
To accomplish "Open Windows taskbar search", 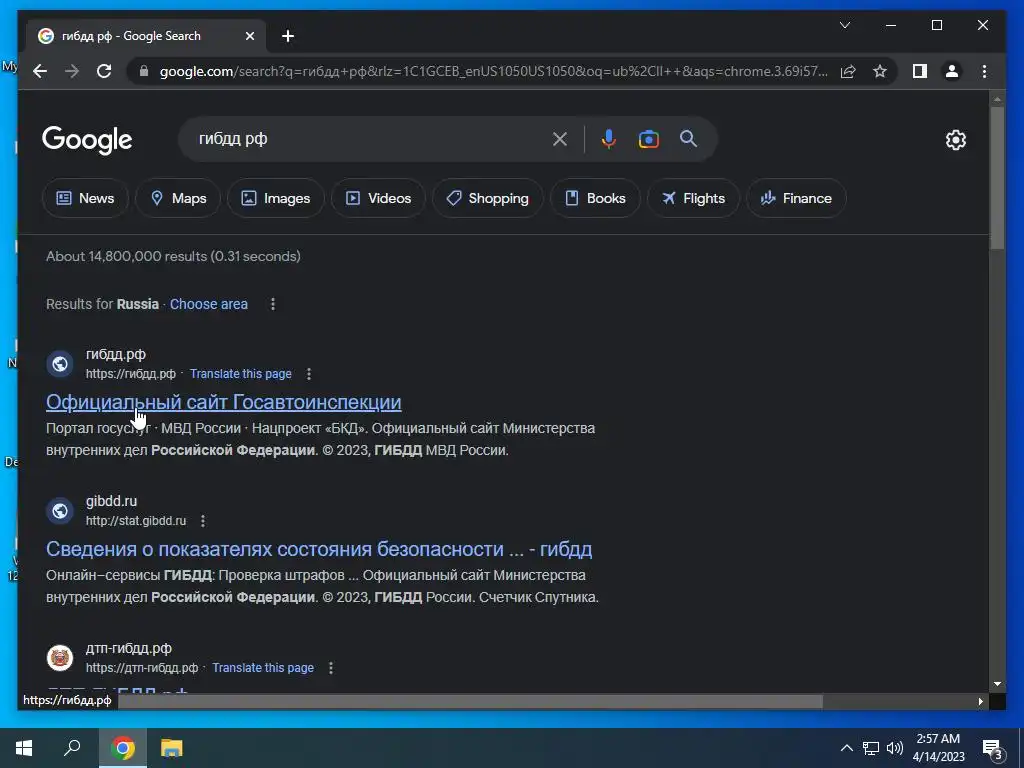I will [72, 748].
